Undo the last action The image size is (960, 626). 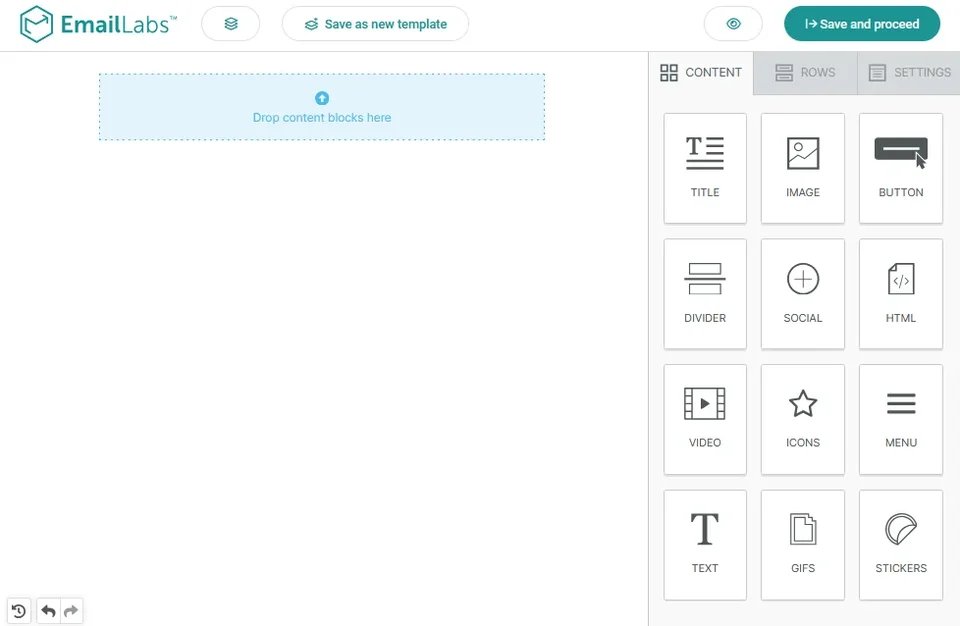coord(48,611)
